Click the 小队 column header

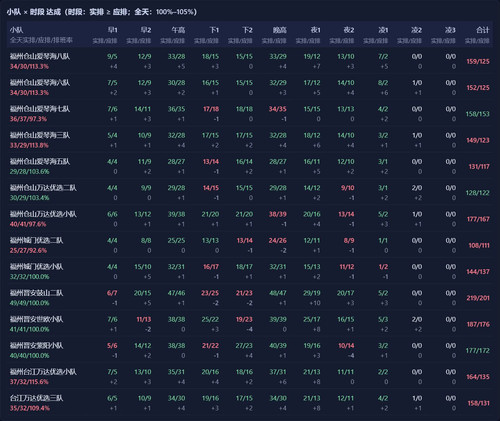16,30
